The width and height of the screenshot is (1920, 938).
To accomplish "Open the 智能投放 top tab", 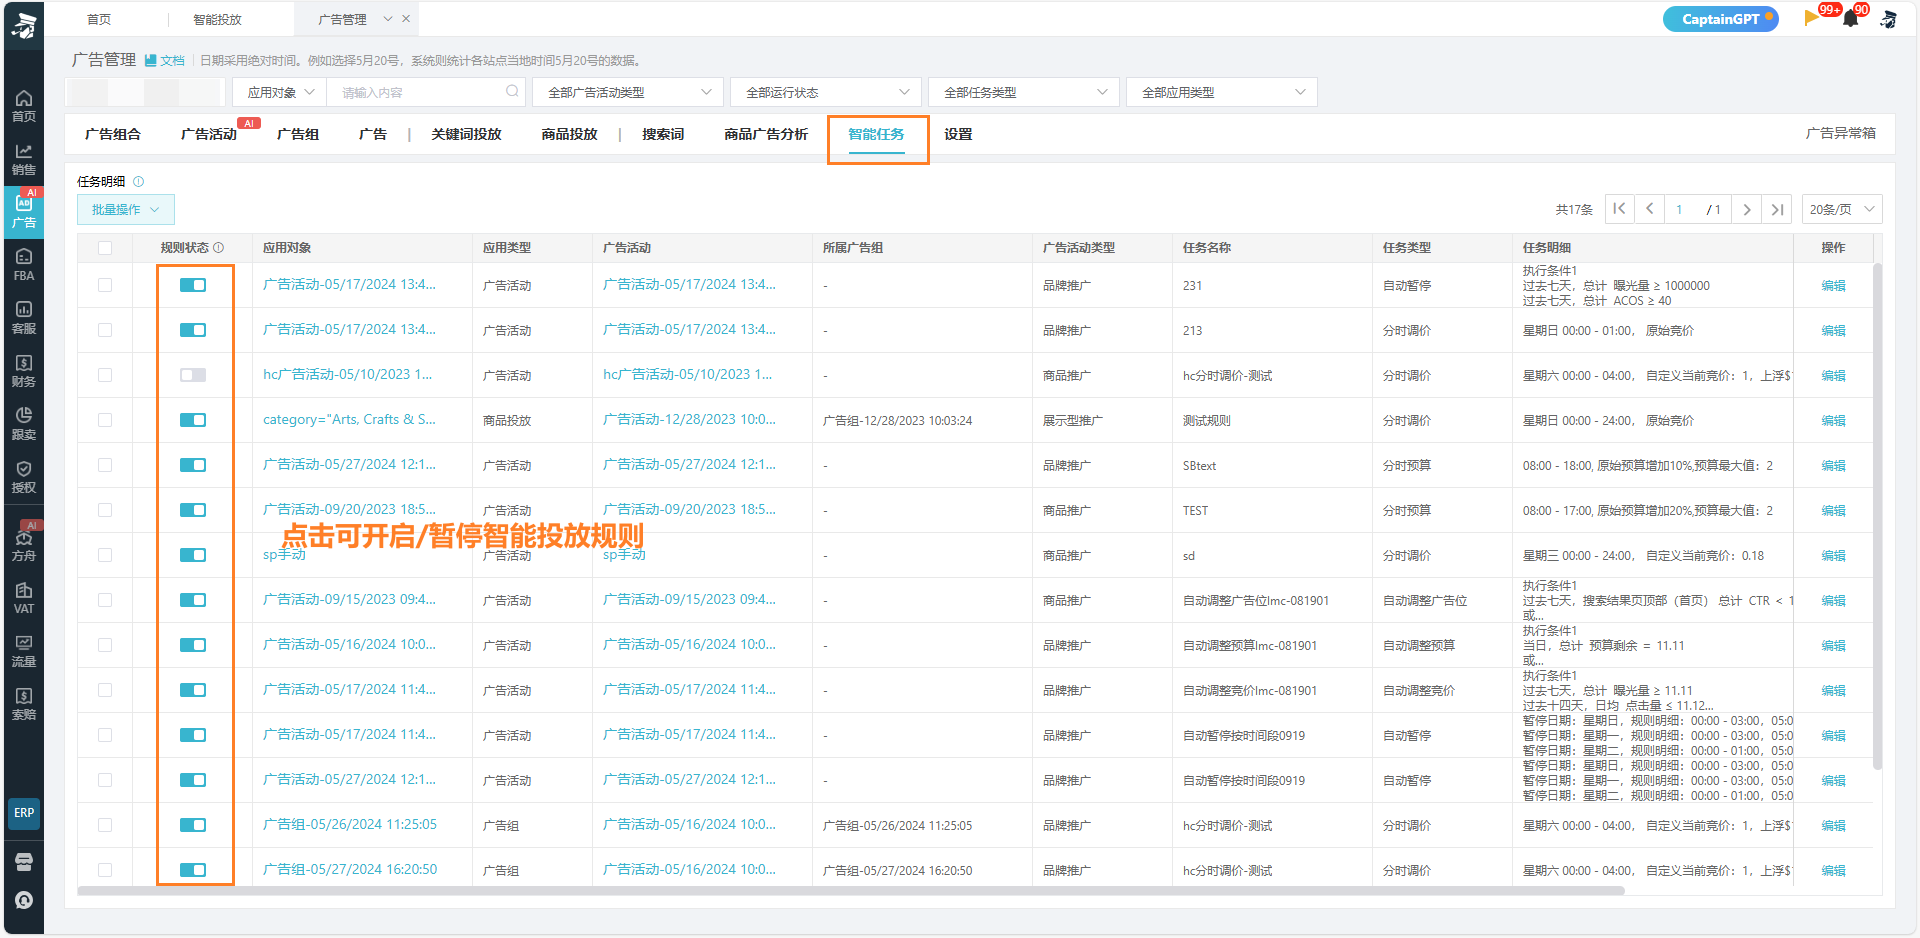I will coord(217,19).
